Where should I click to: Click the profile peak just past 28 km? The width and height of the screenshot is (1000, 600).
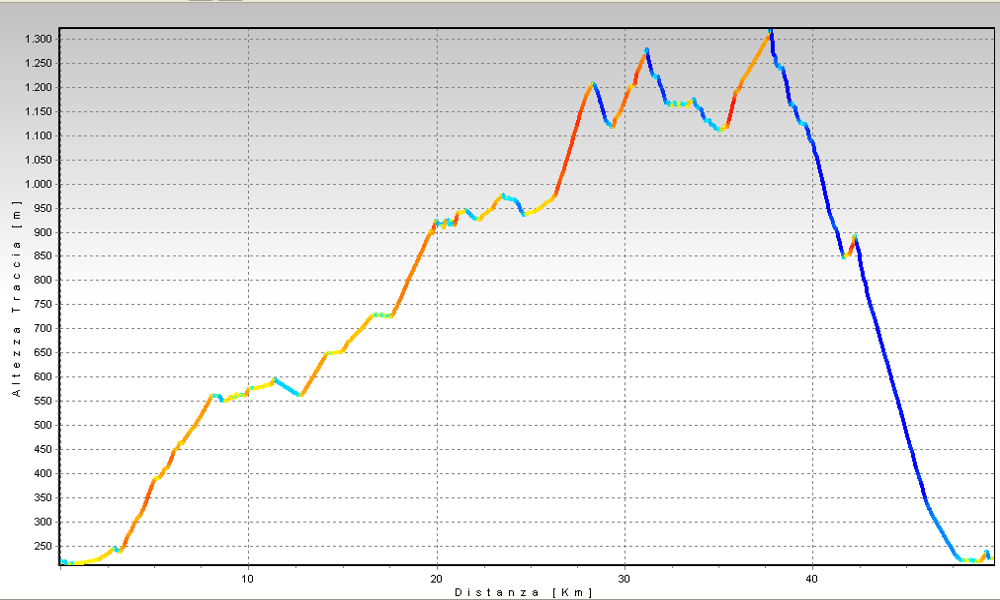tap(593, 84)
